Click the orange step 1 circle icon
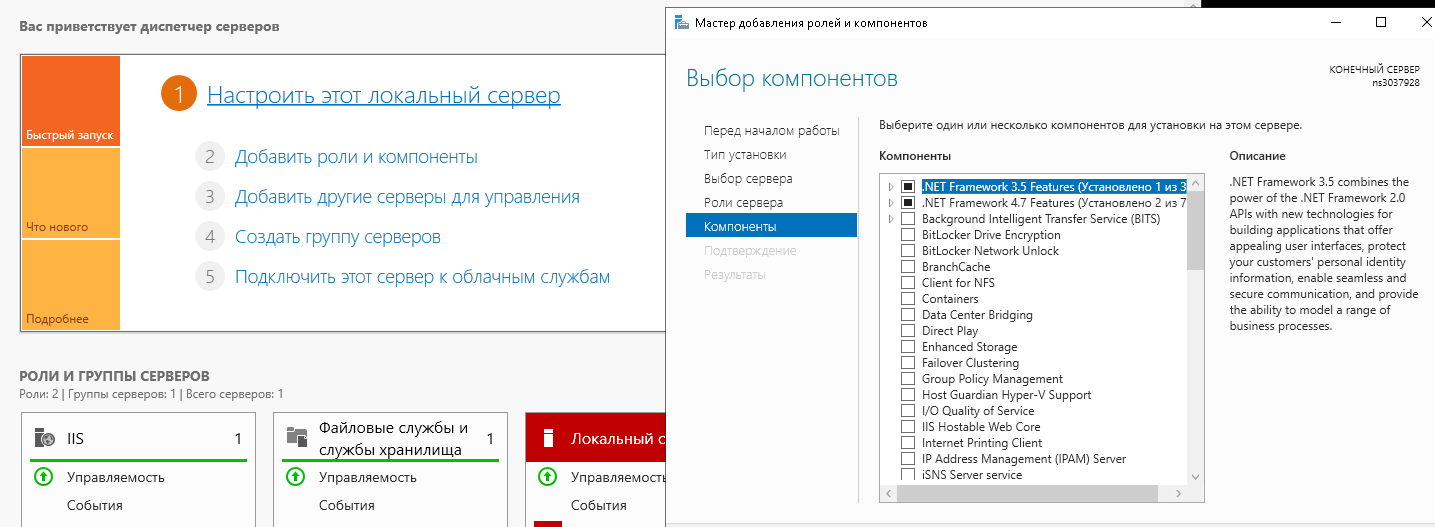 pos(178,95)
